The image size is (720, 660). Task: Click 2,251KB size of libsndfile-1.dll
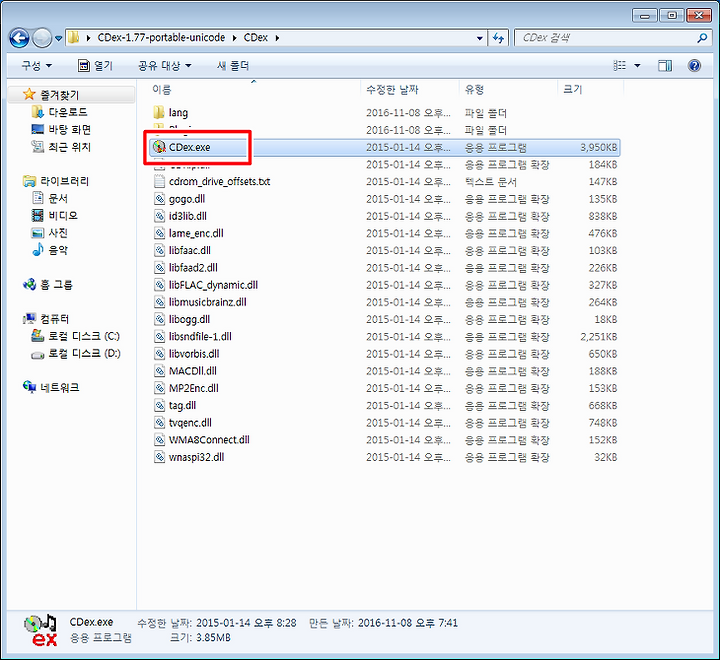point(598,337)
